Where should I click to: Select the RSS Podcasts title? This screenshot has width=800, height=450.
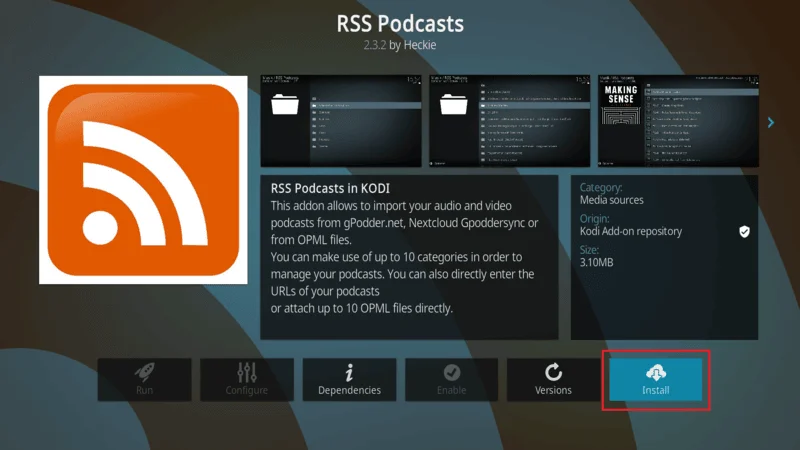click(400, 23)
